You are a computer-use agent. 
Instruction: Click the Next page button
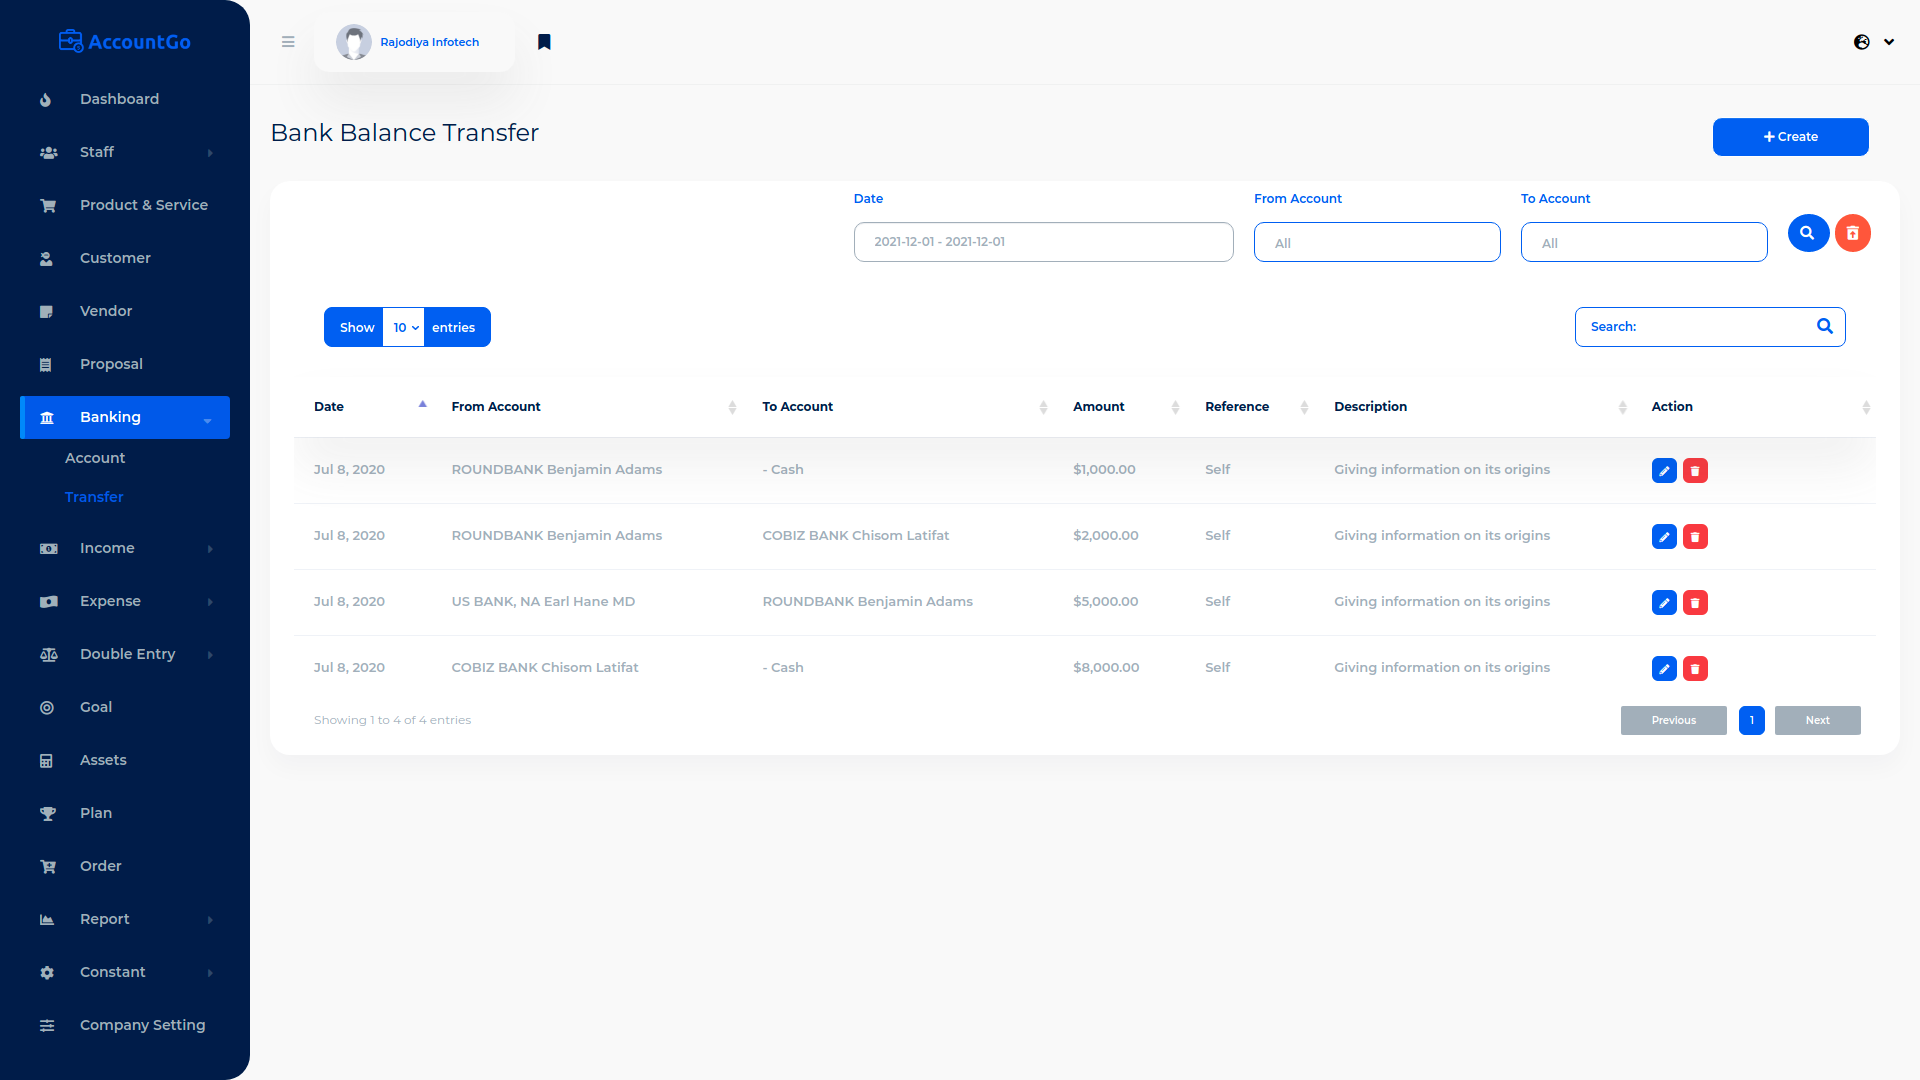(x=1817, y=720)
